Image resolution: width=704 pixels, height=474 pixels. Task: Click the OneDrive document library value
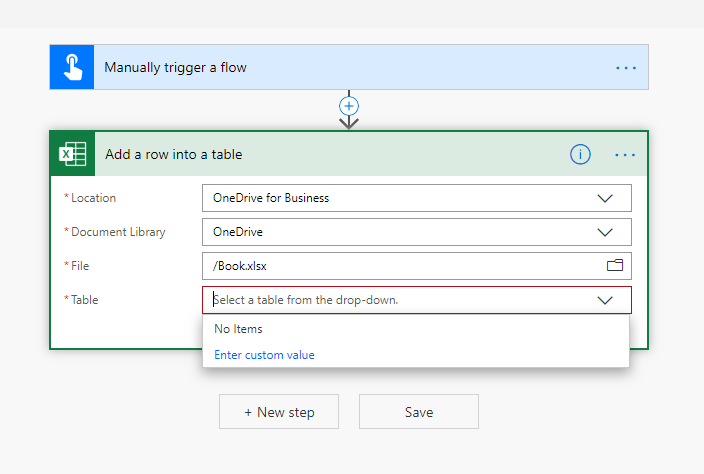click(238, 232)
